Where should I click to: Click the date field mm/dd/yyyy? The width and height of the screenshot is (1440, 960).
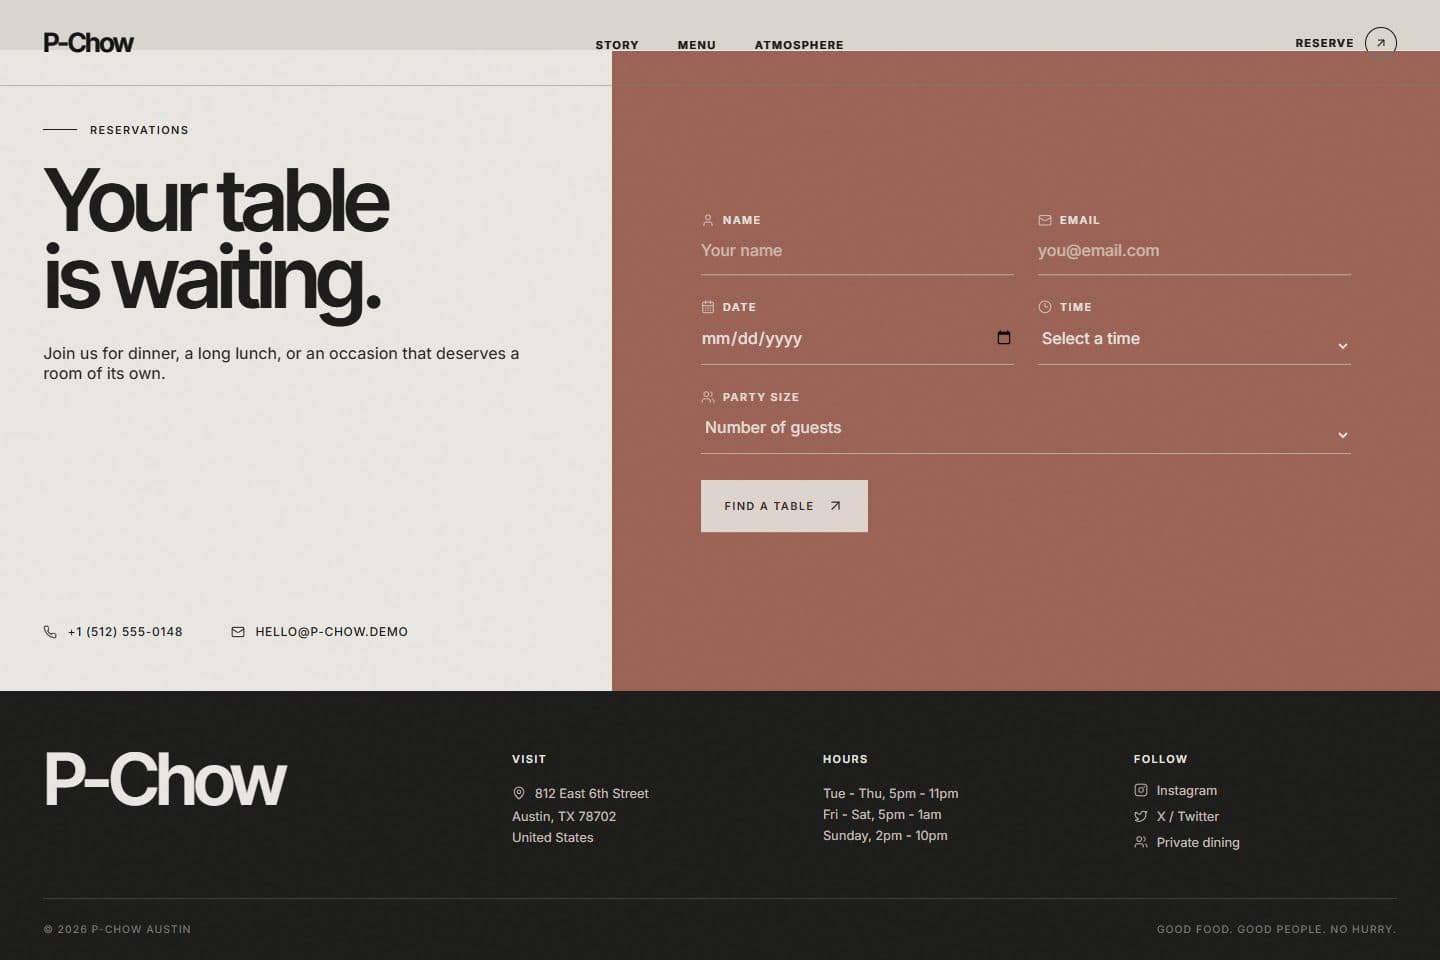[x=857, y=339]
